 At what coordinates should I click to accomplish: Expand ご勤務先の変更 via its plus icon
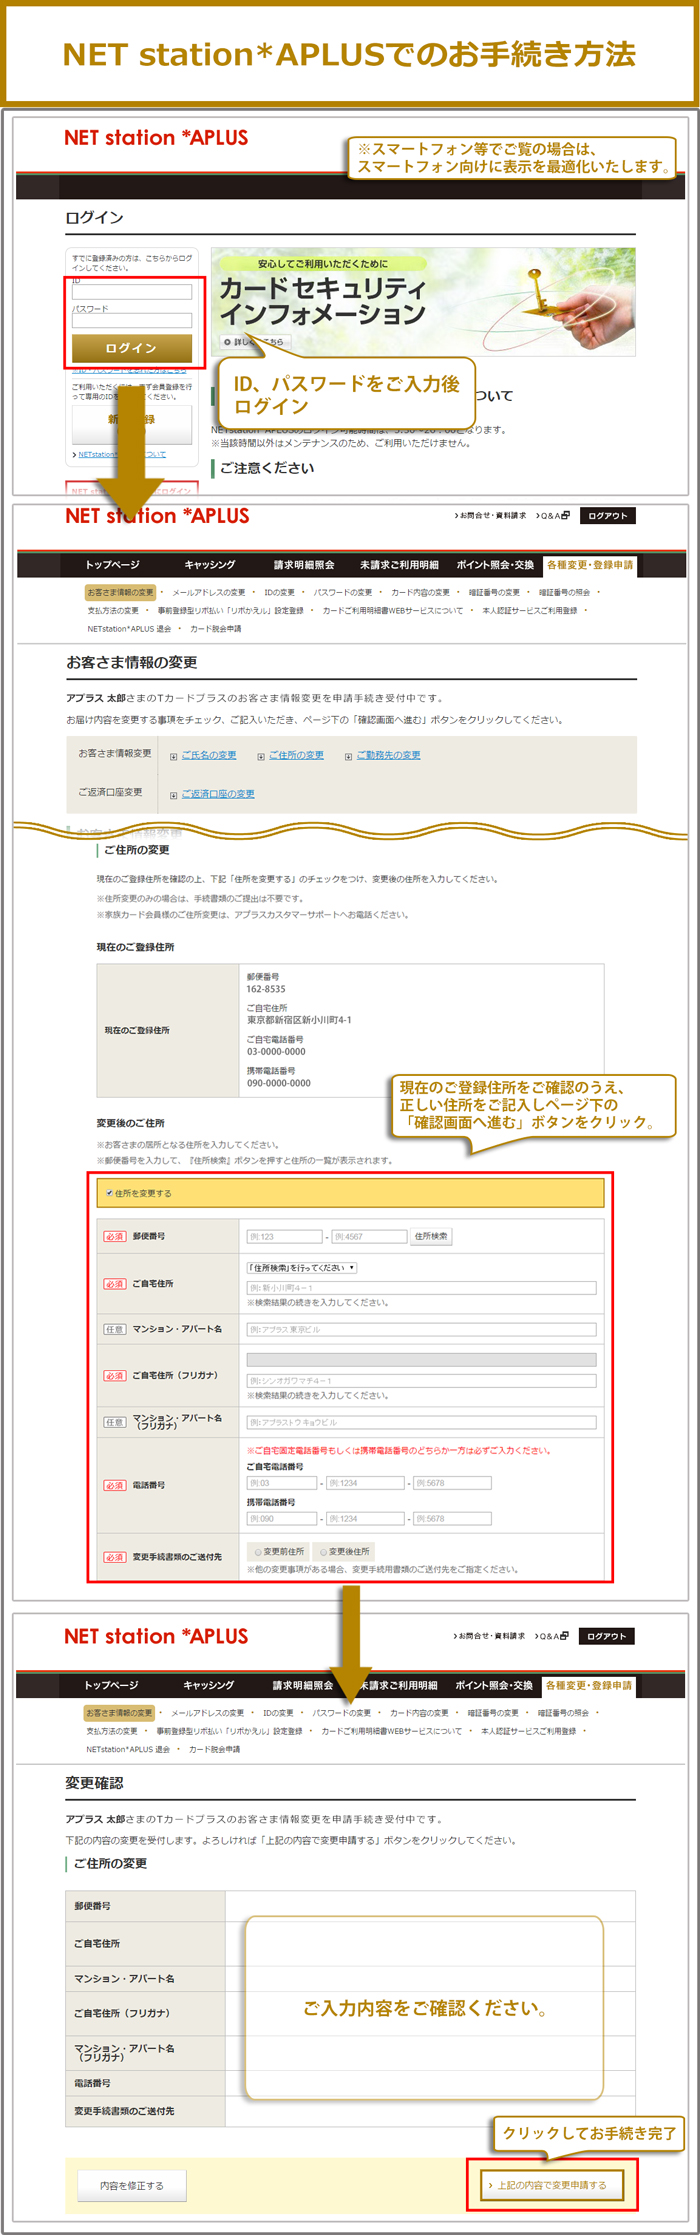click(348, 756)
